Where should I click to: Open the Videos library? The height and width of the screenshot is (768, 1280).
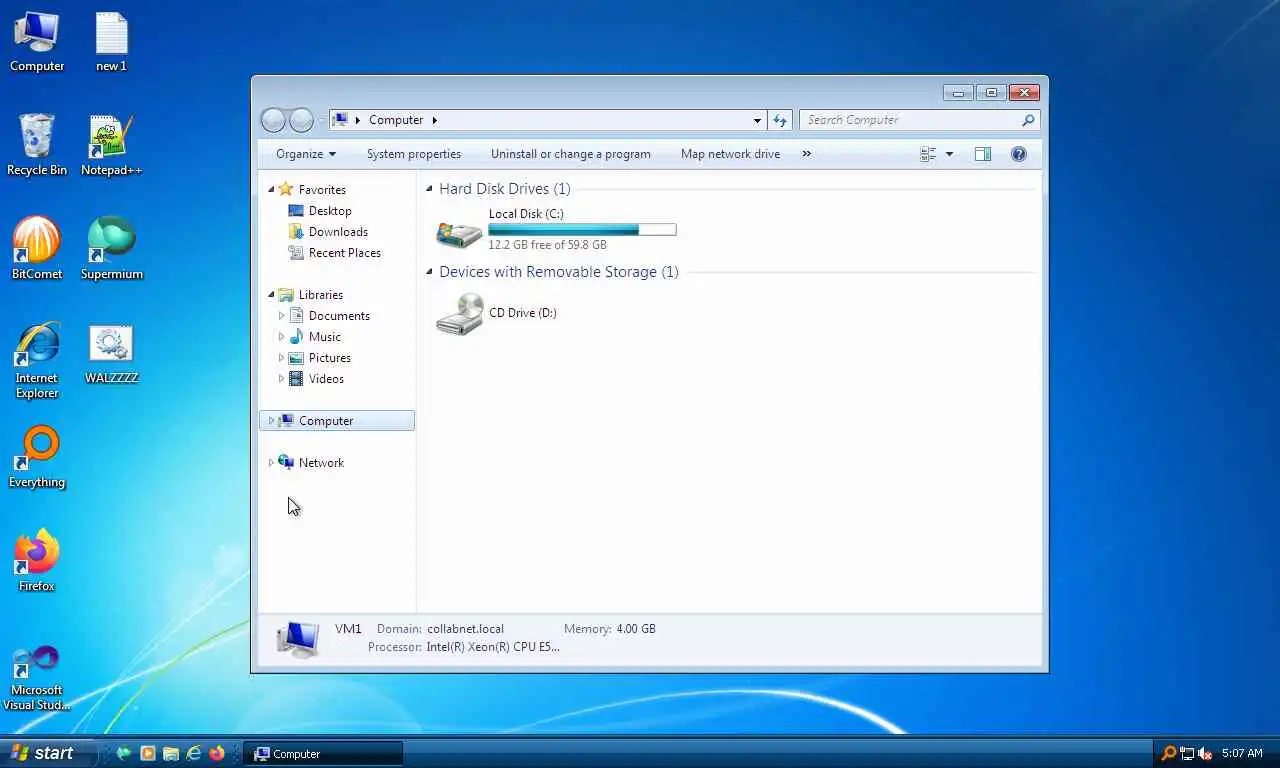click(326, 379)
